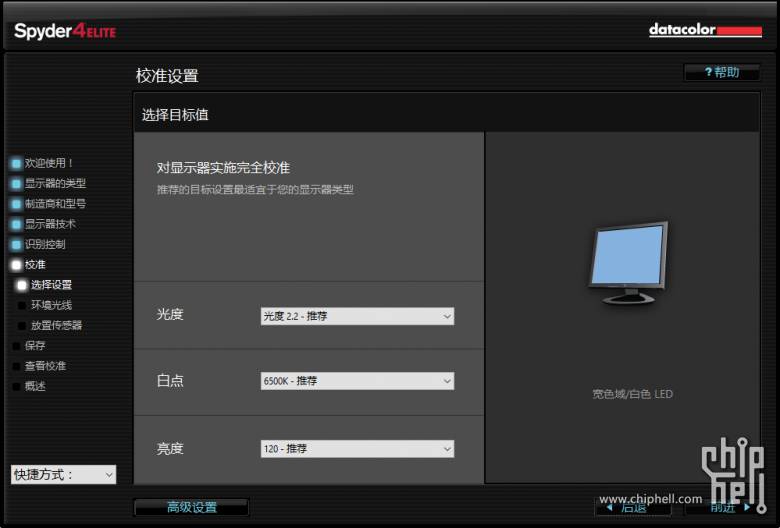Click blue indicator beside 显示器的类型
The image size is (780, 528).
pos(16,184)
